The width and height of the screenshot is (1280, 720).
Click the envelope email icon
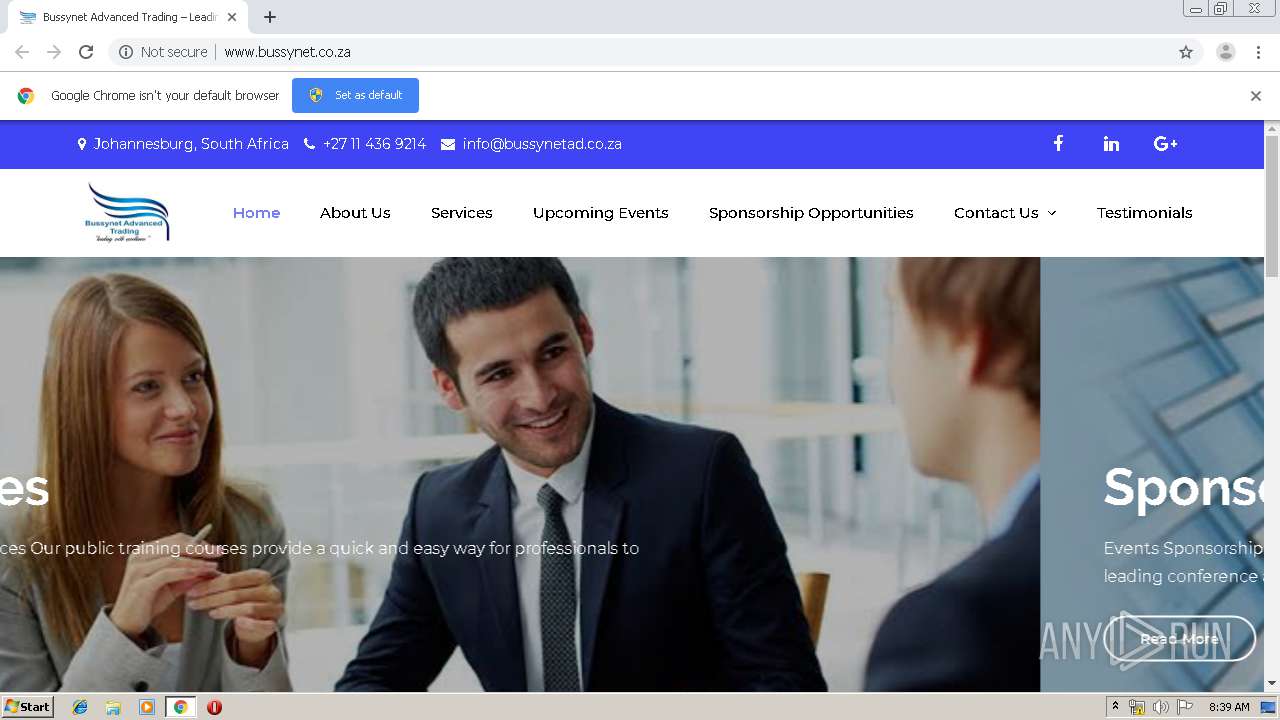pyautogui.click(x=448, y=144)
